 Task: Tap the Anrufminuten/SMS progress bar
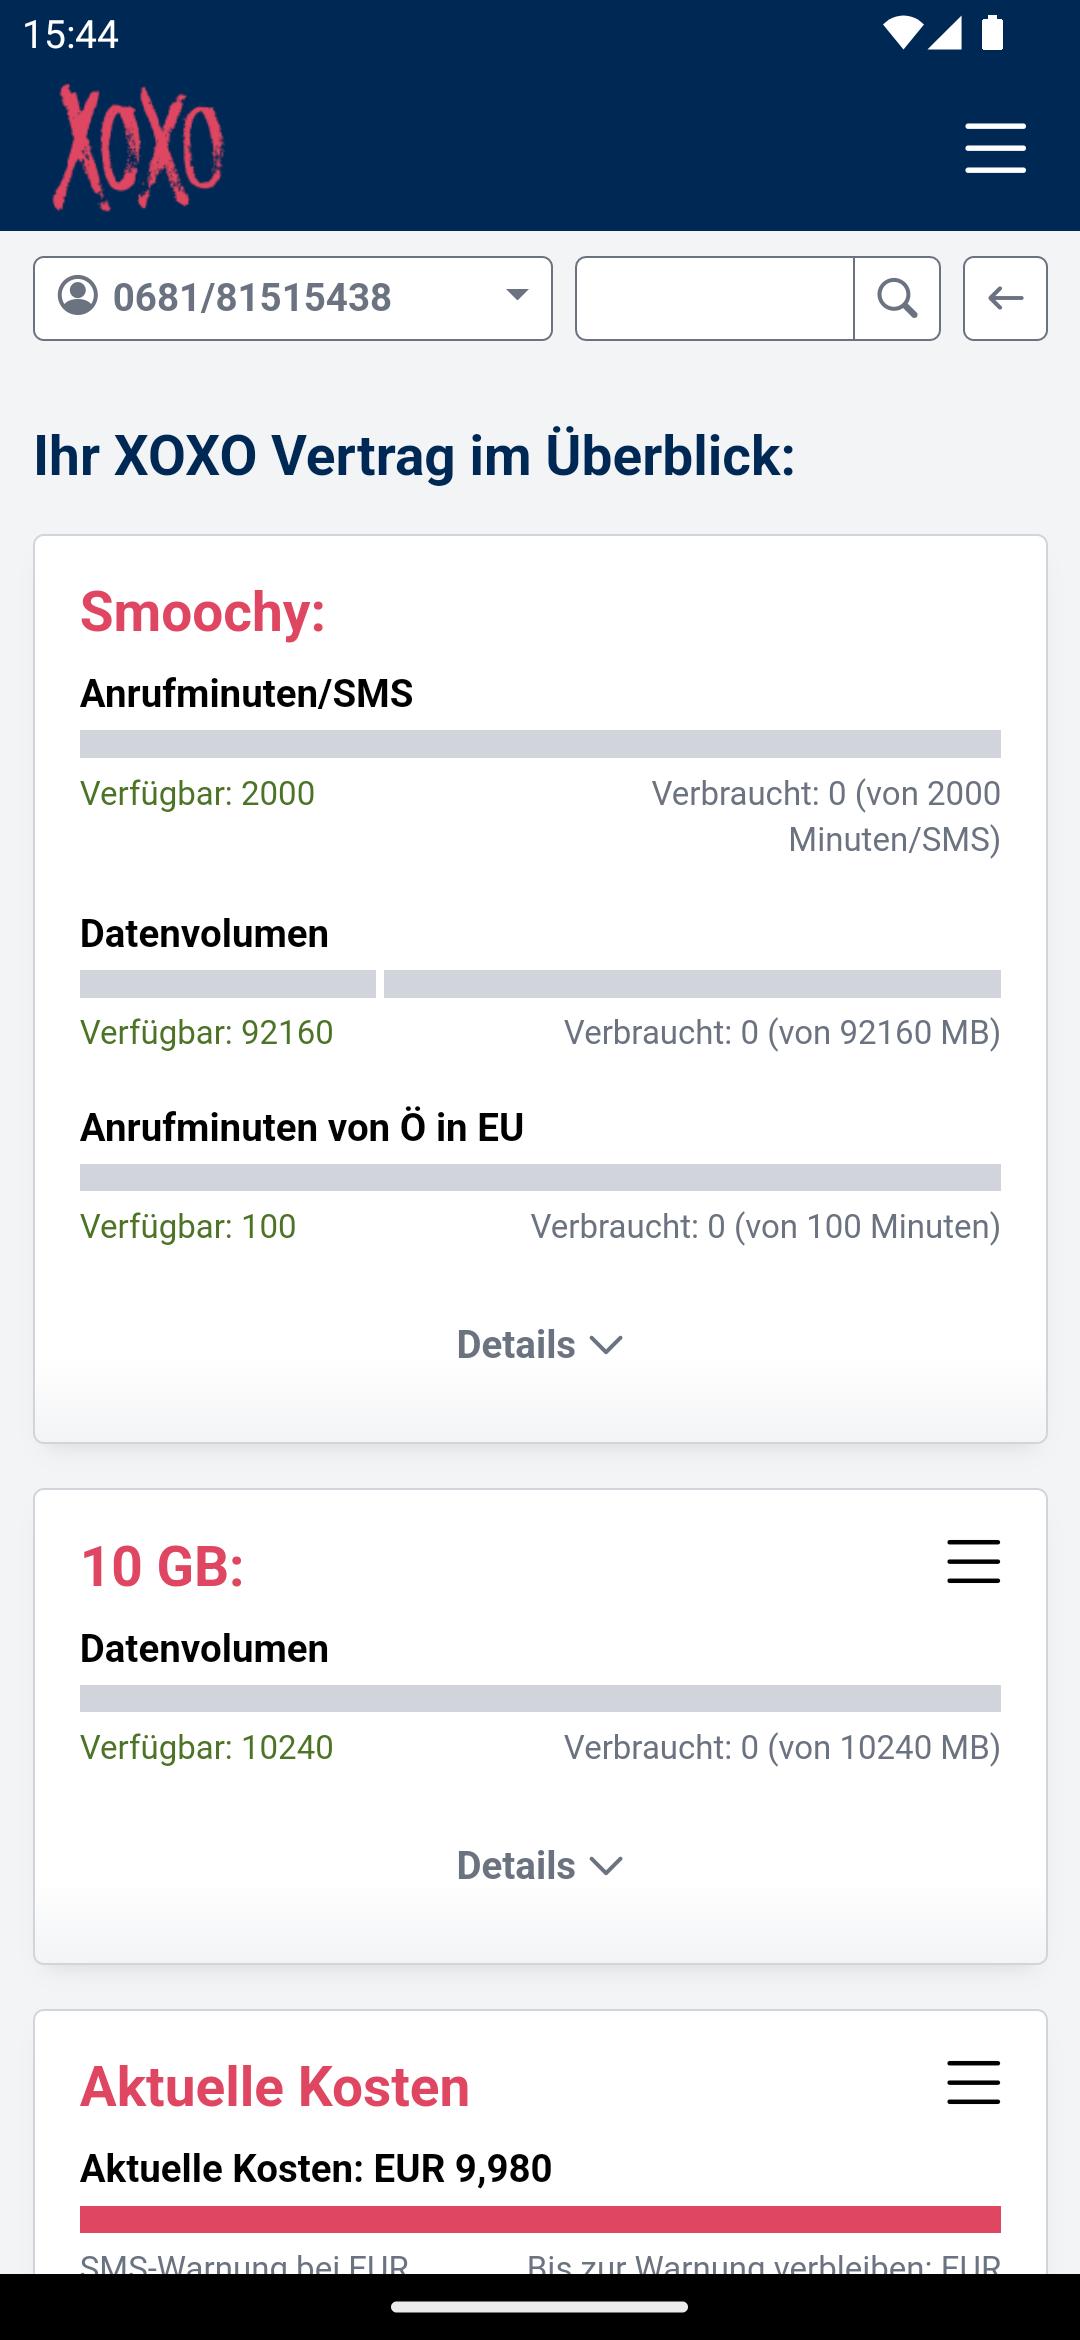[x=540, y=744]
